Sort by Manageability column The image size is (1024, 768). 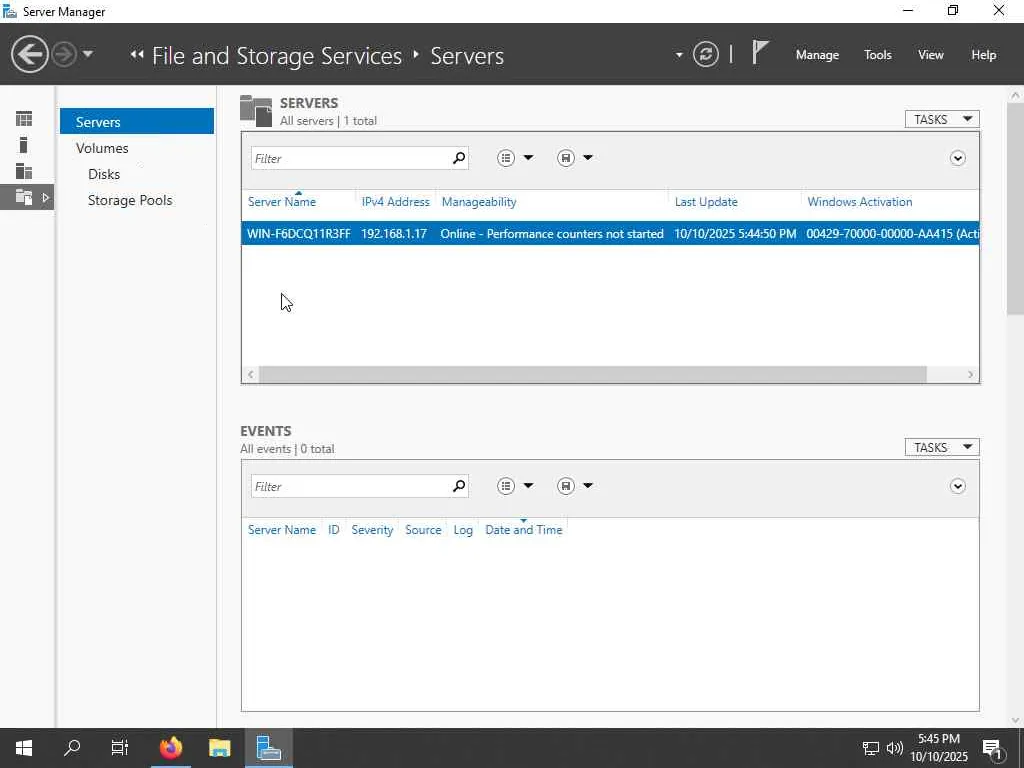(479, 202)
